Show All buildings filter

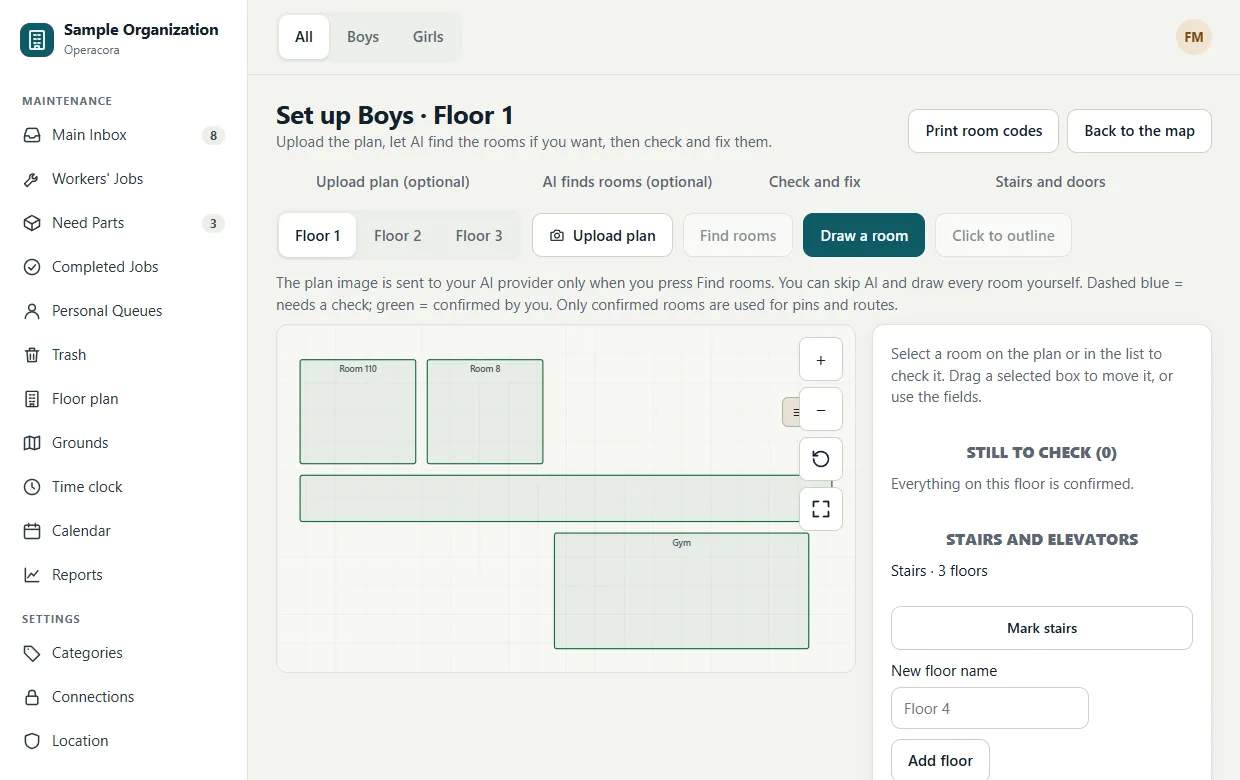[304, 37]
